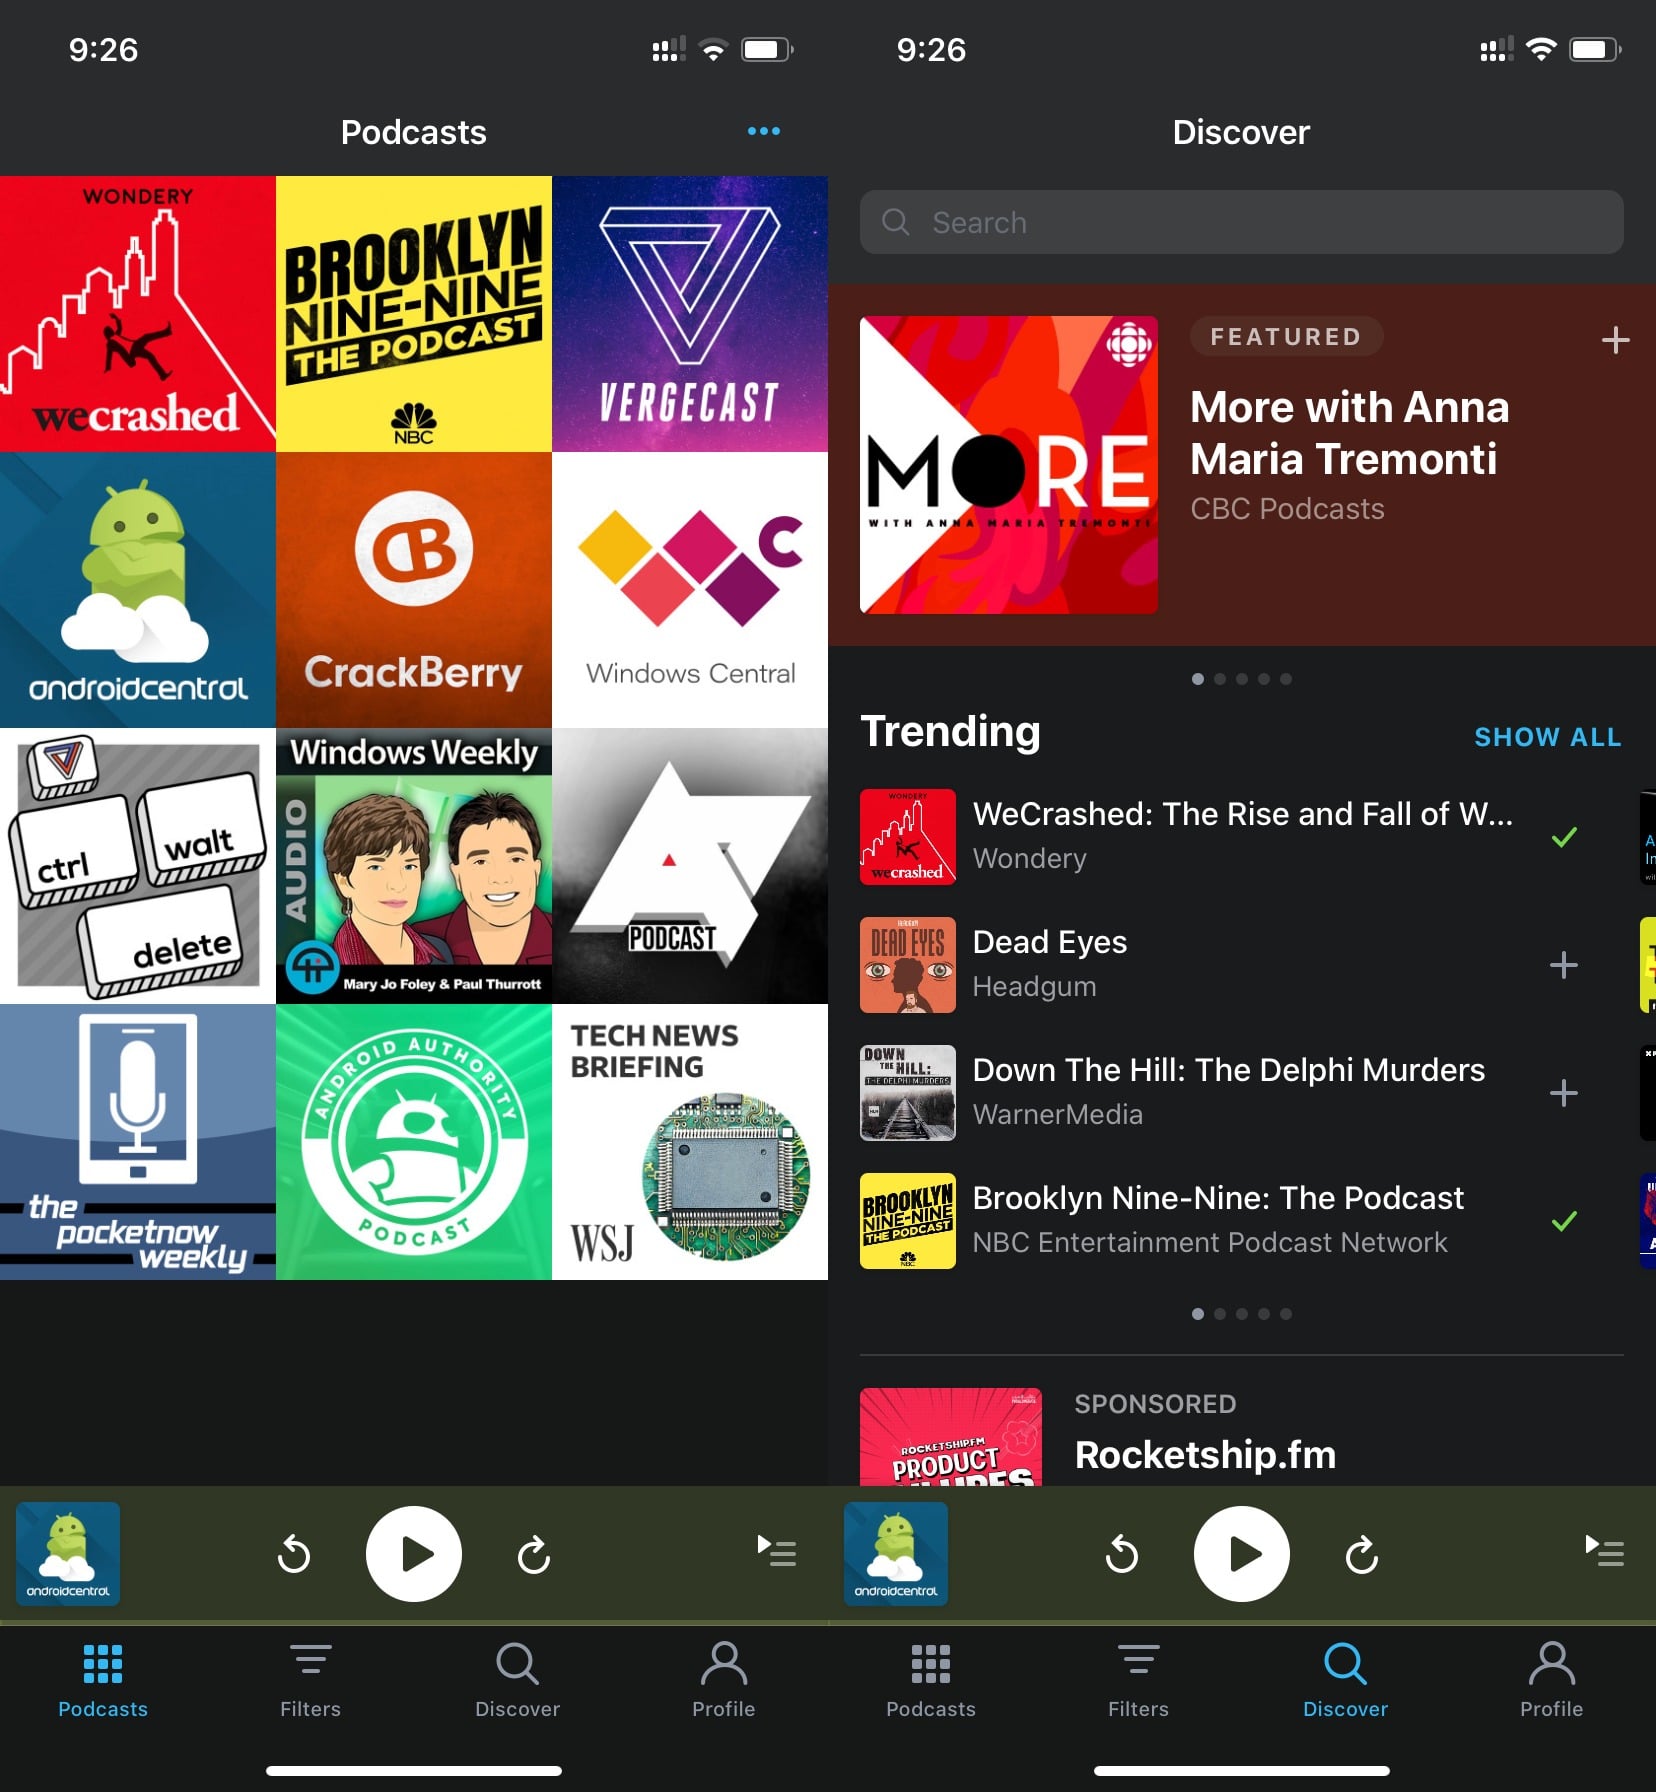Viewport: 1656px width, 1792px height.
Task: Add Down The Hill podcast via plus
Action: coord(1563,1093)
